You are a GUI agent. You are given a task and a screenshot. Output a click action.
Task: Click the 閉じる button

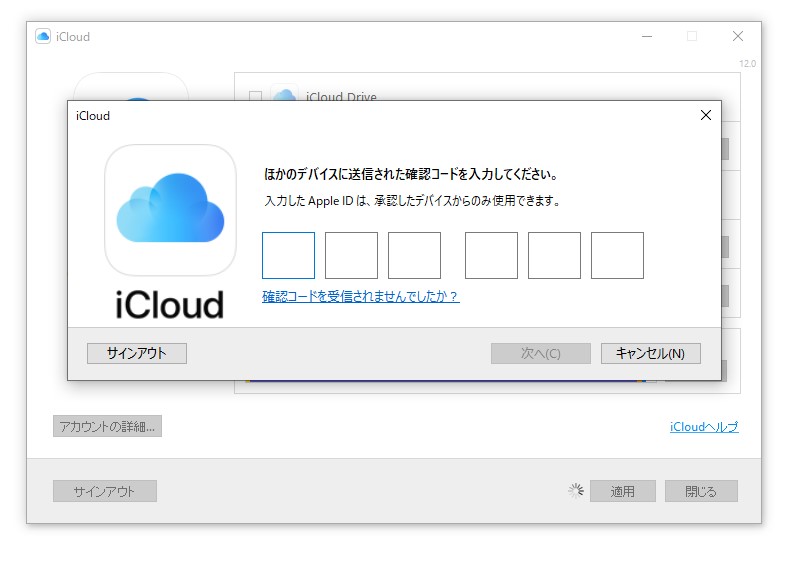(701, 491)
